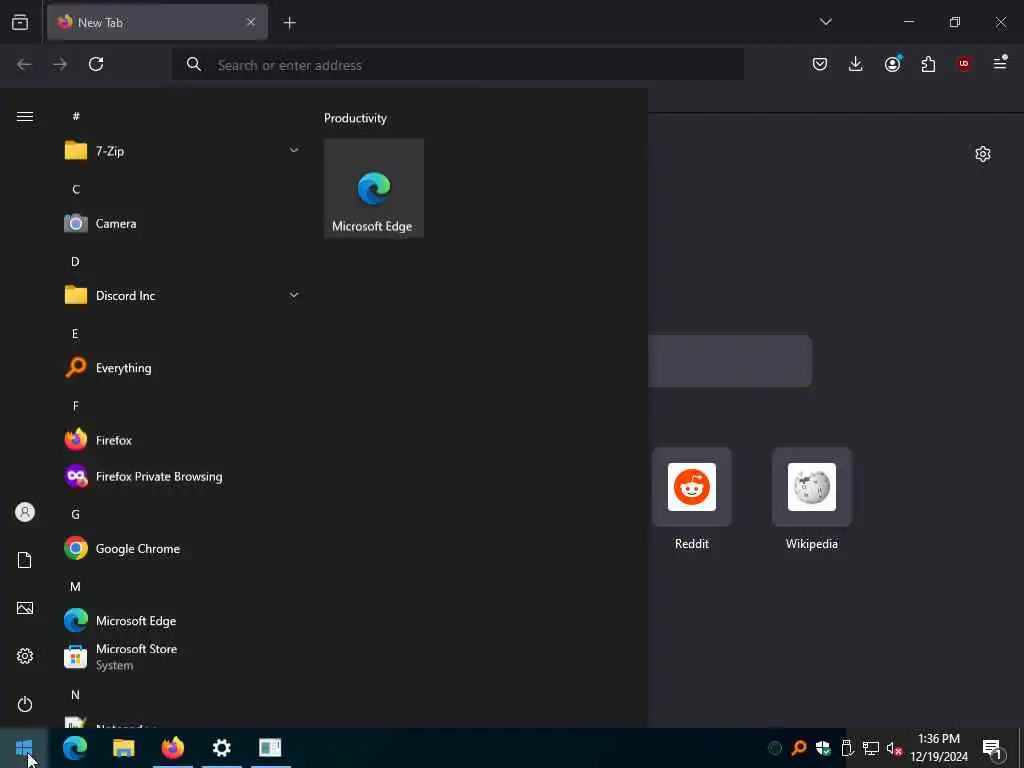The width and height of the screenshot is (1024, 768).
Task: Open the list all tabs chevron
Action: point(825,22)
